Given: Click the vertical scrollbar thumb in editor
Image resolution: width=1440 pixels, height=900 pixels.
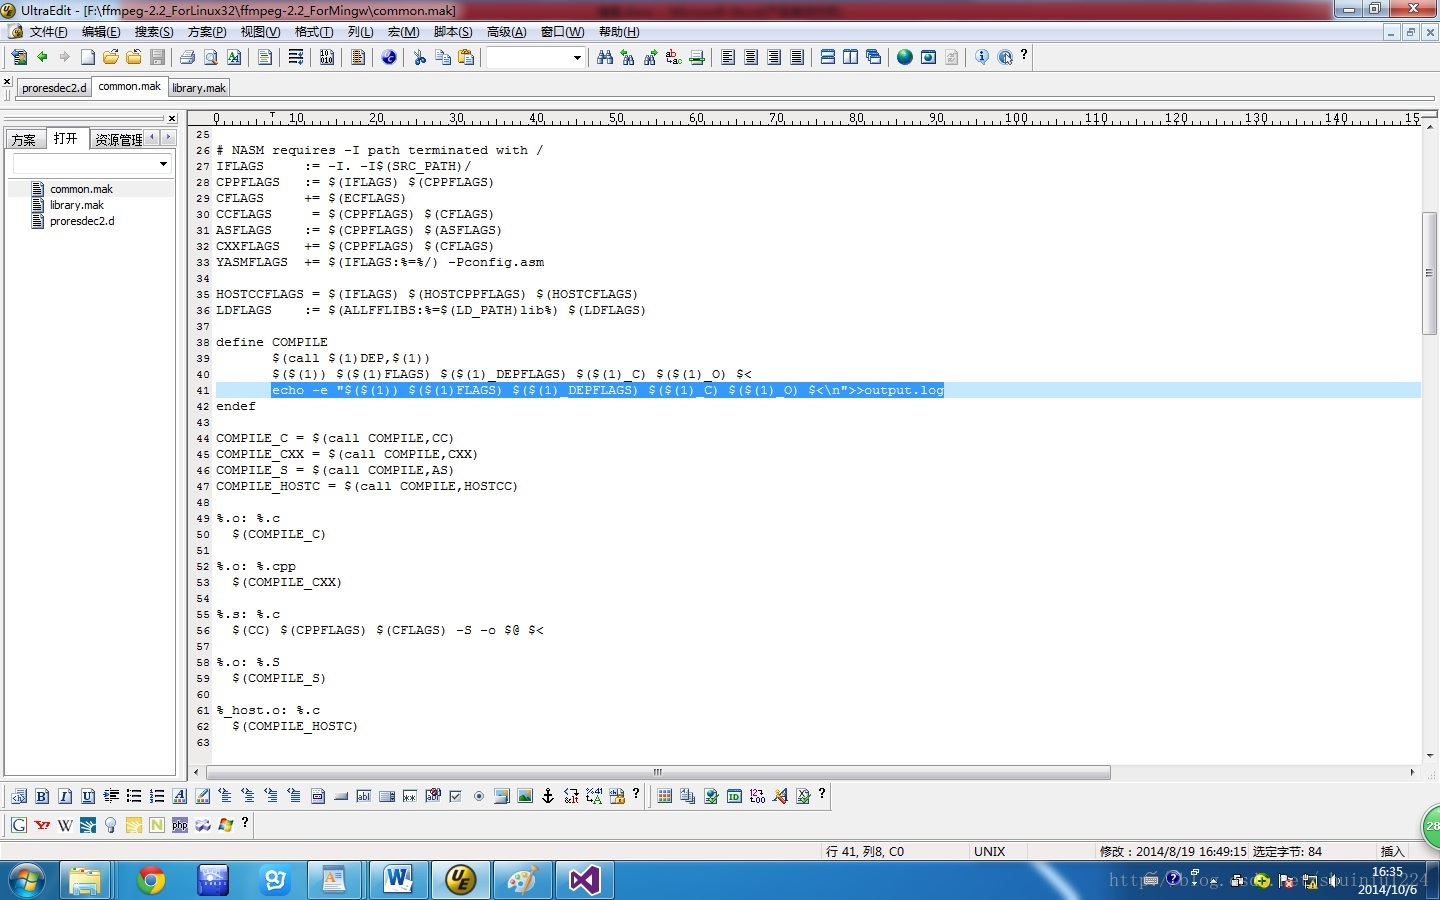Looking at the screenshot, I should [1429, 273].
